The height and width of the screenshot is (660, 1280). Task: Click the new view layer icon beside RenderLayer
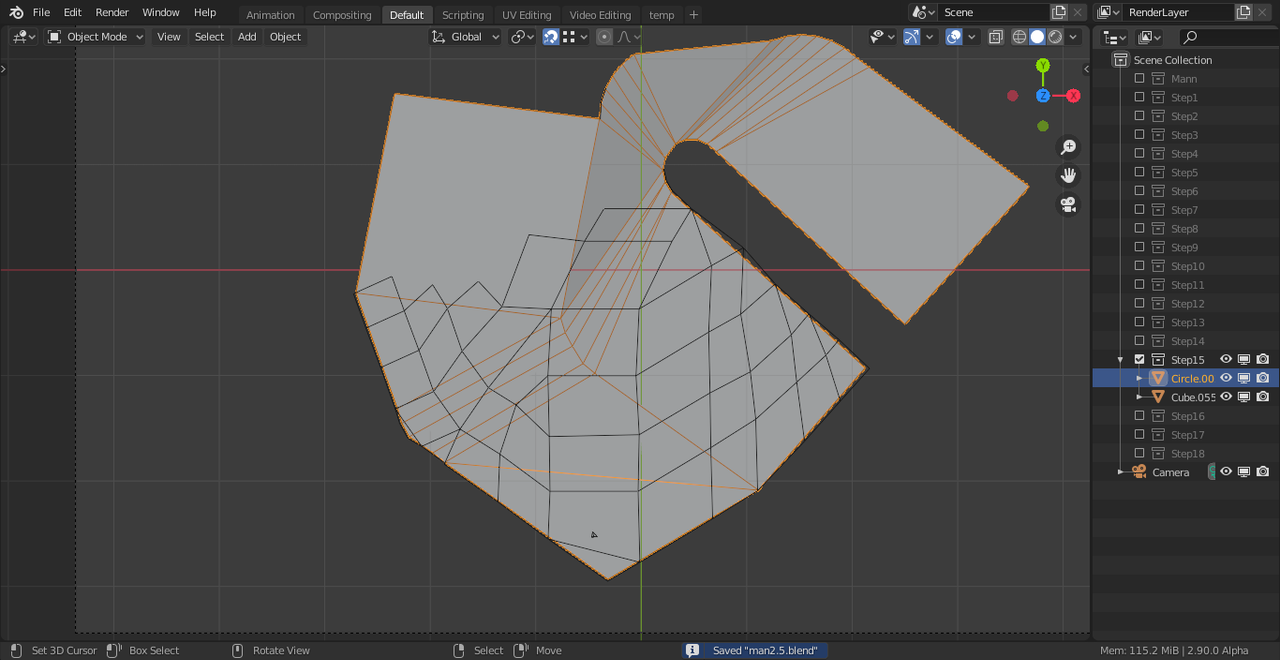tap(1243, 12)
